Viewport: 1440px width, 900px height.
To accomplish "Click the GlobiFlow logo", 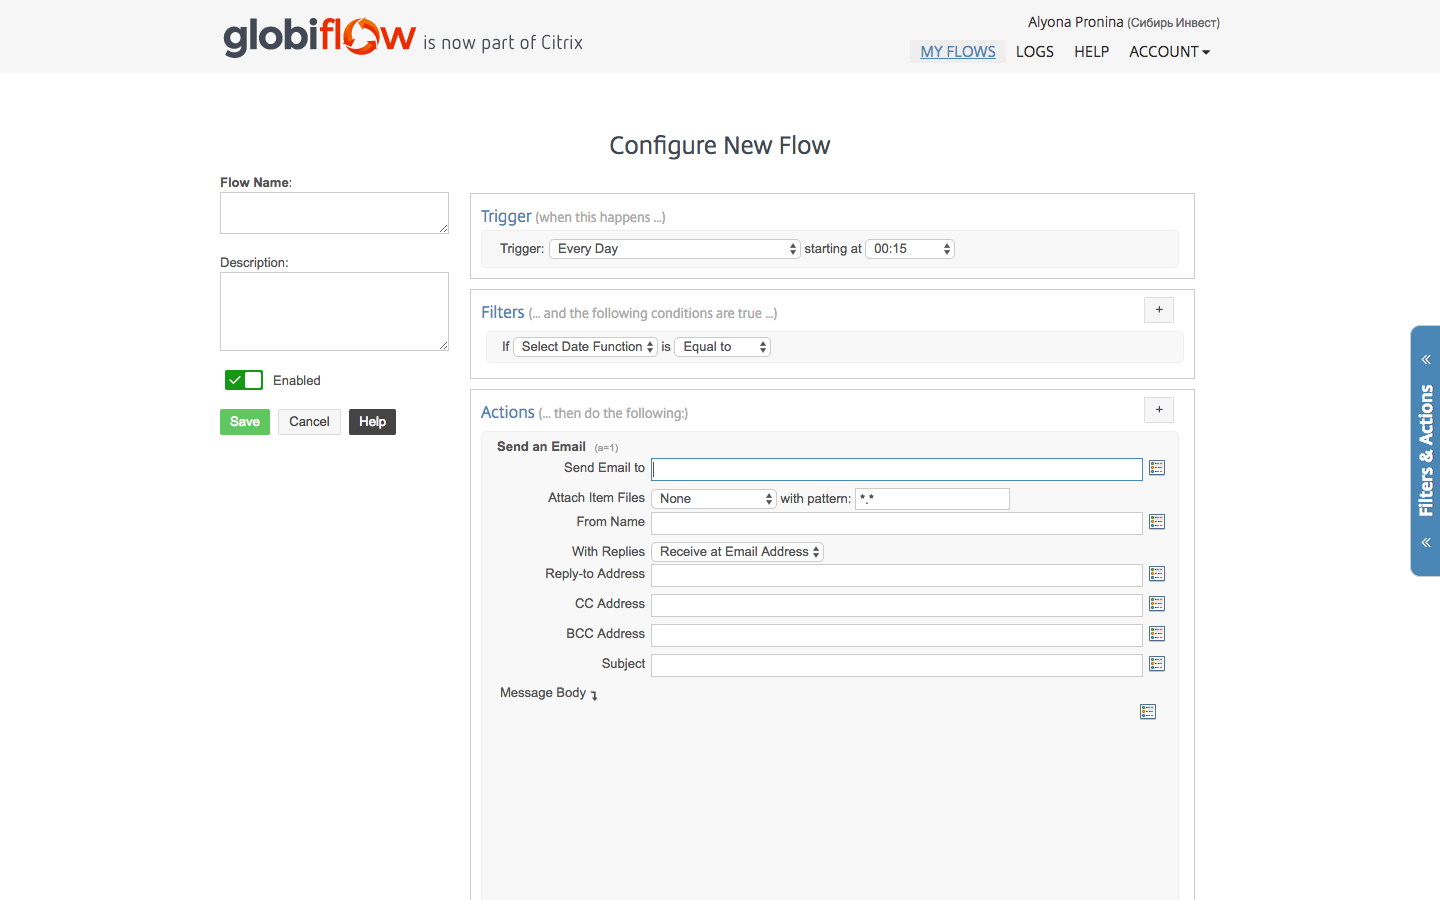I will click(319, 36).
